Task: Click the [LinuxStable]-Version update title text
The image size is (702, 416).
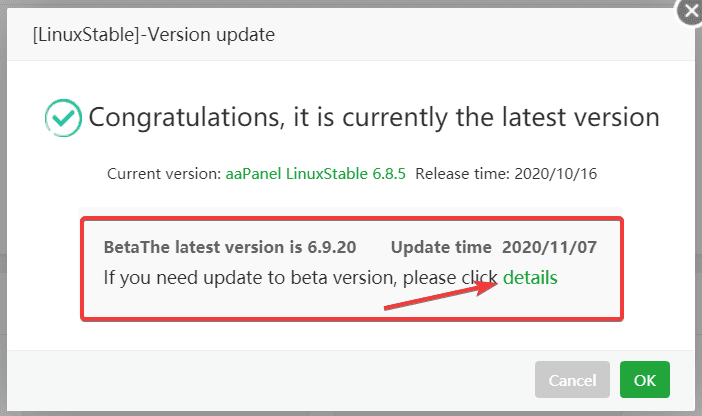Action: point(154,35)
